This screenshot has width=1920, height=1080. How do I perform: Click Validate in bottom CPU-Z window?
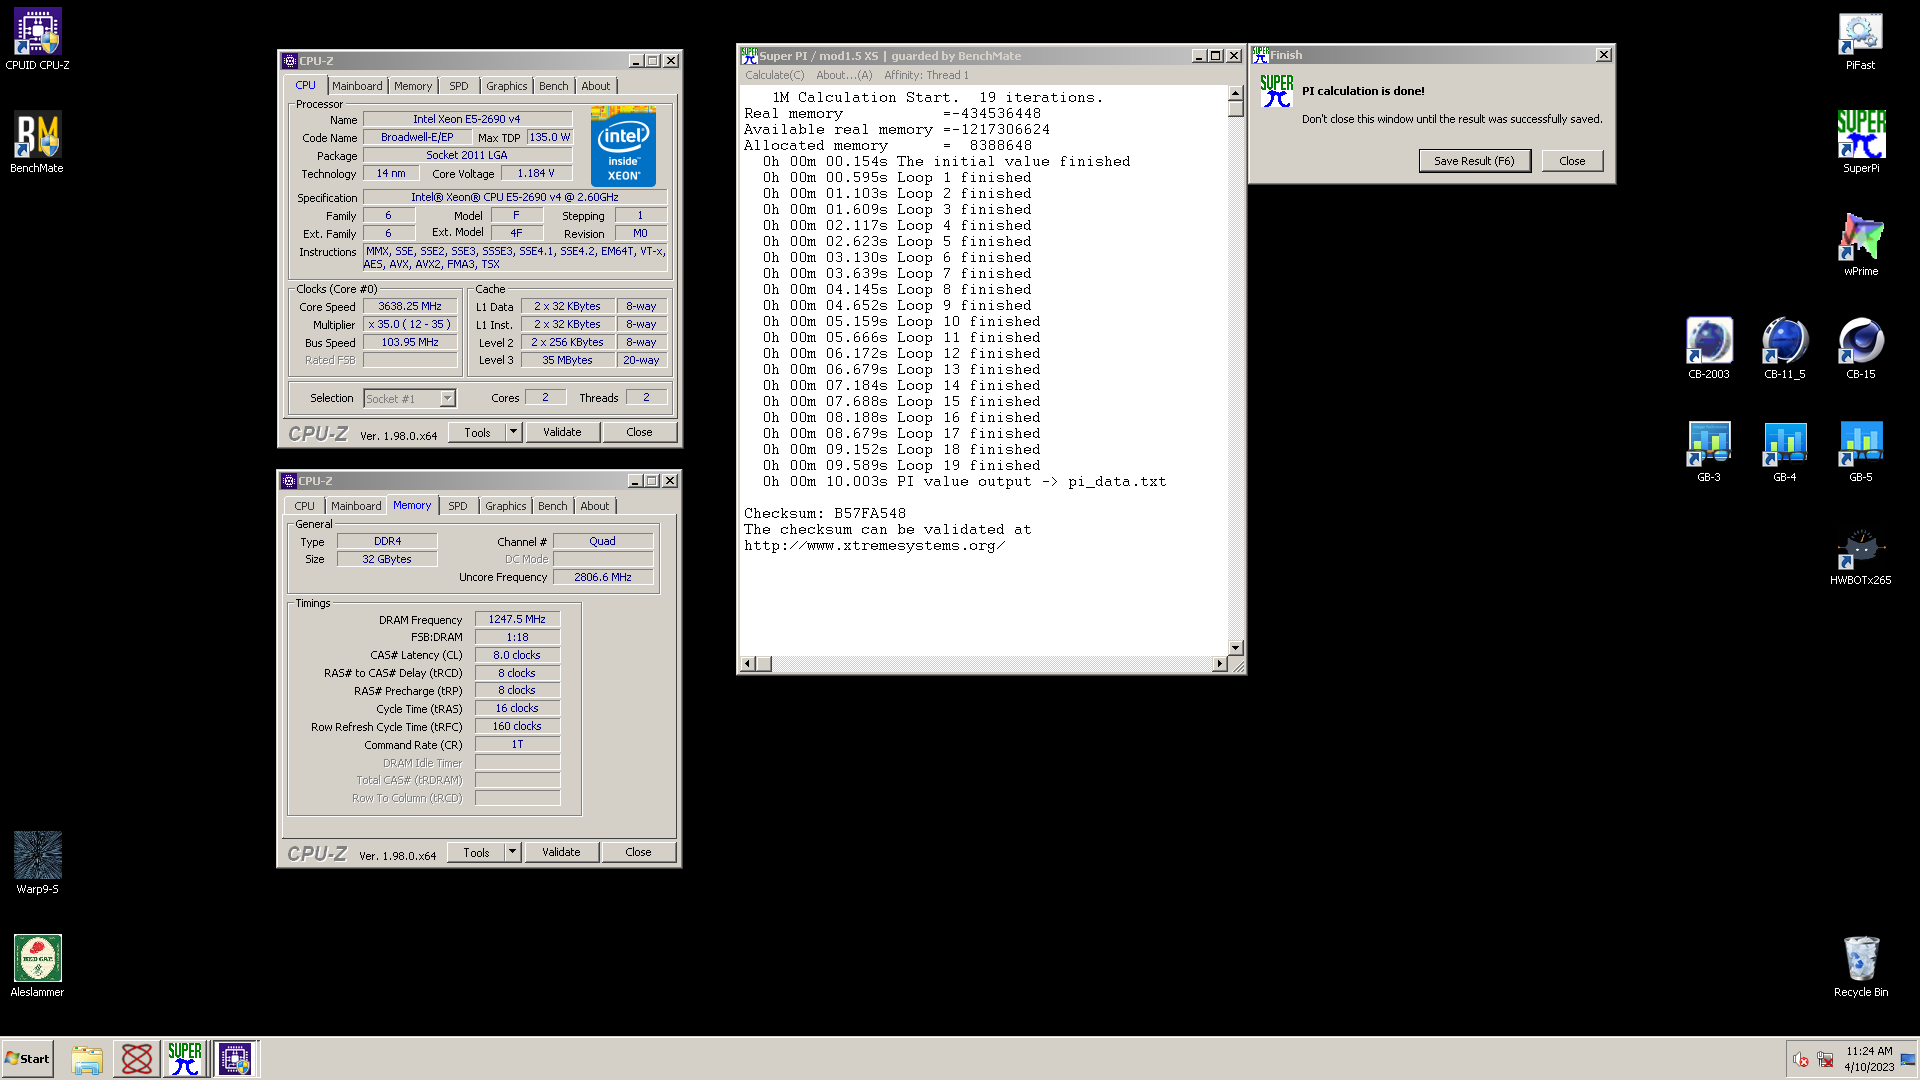(x=561, y=852)
